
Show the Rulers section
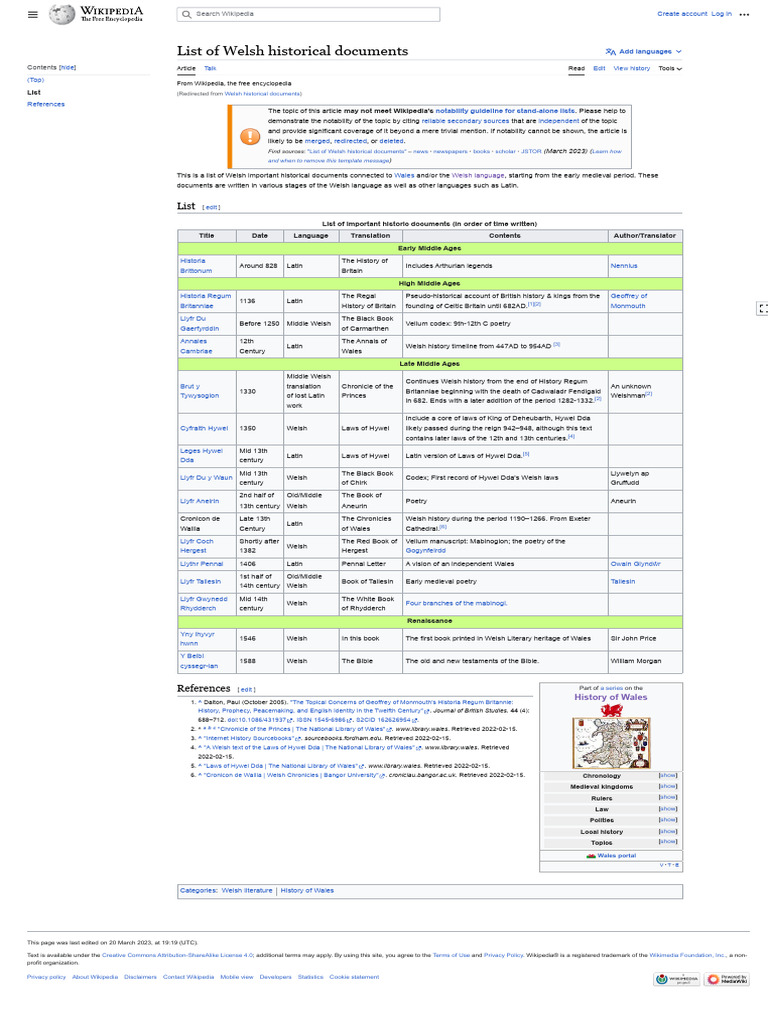pos(667,797)
